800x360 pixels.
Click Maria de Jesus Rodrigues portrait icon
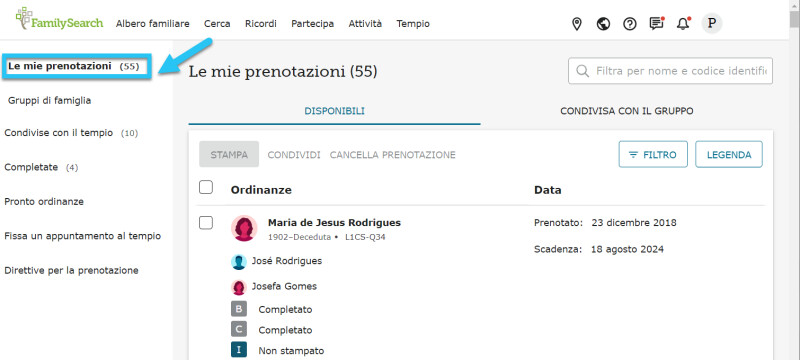pyautogui.click(x=244, y=228)
